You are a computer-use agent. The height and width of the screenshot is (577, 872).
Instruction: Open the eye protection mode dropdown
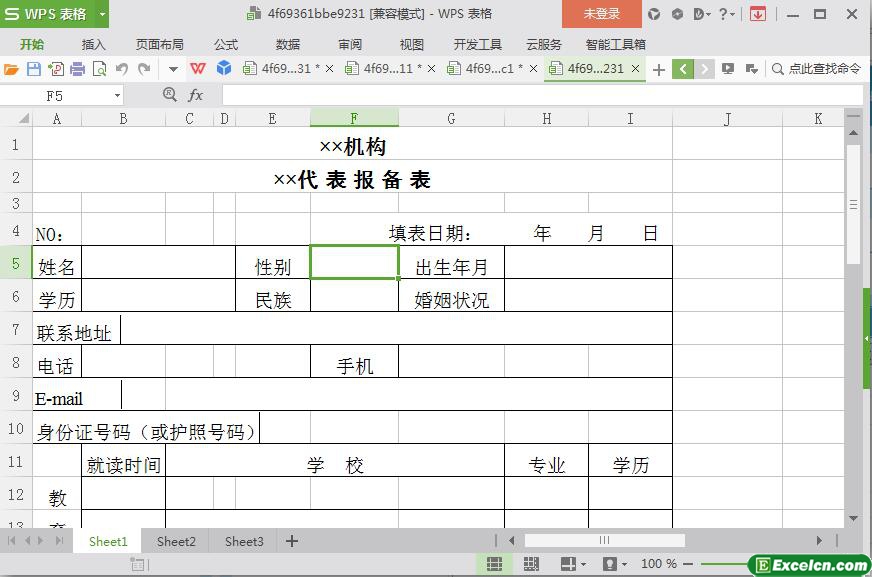[x=625, y=564]
